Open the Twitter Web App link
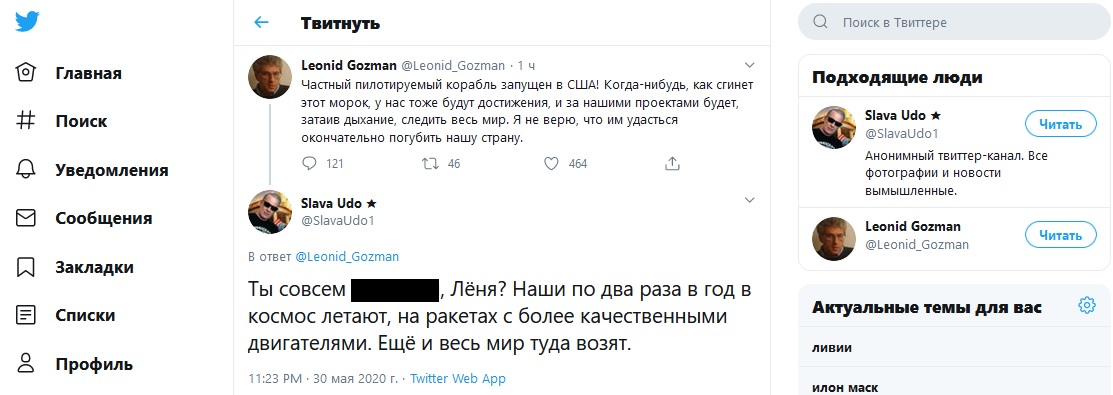 pos(458,379)
